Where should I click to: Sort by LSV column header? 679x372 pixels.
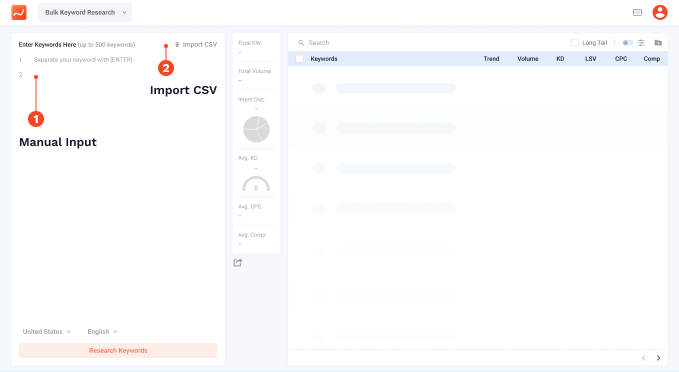coord(591,59)
